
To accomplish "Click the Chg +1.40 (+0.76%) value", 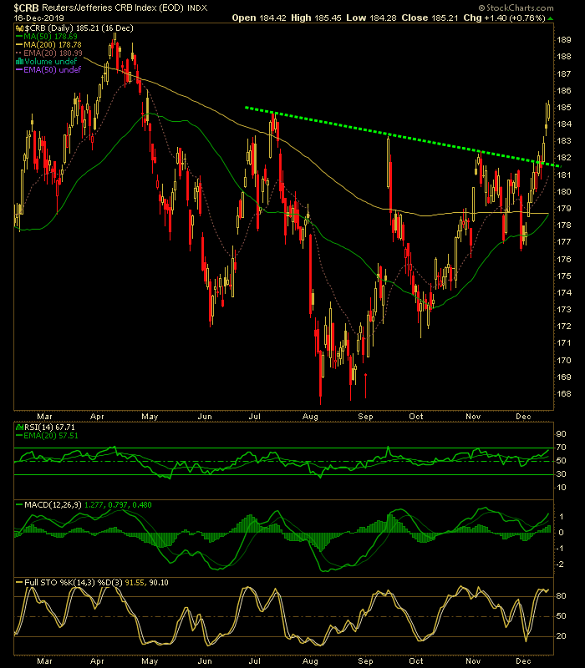I will (504, 18).
